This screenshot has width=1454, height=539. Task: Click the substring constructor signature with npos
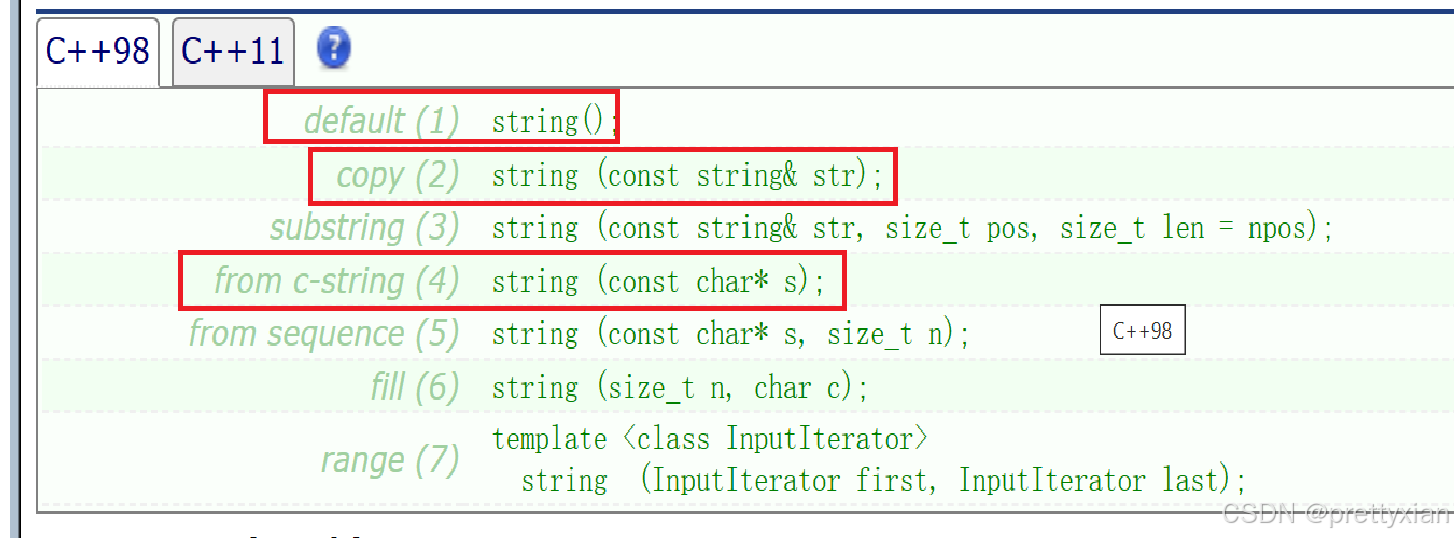tap(913, 228)
